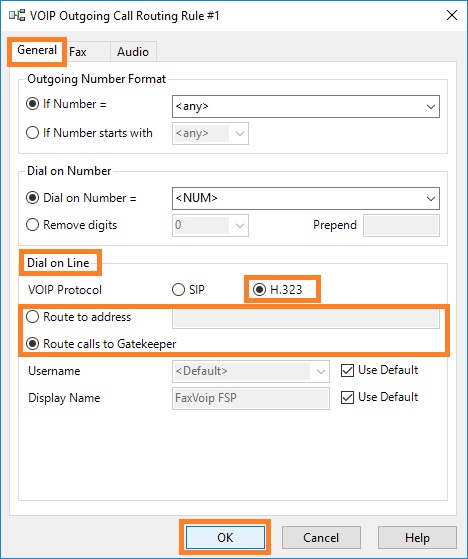Open the Audio tab
Screen dimensions: 468x559
[x=133, y=52]
